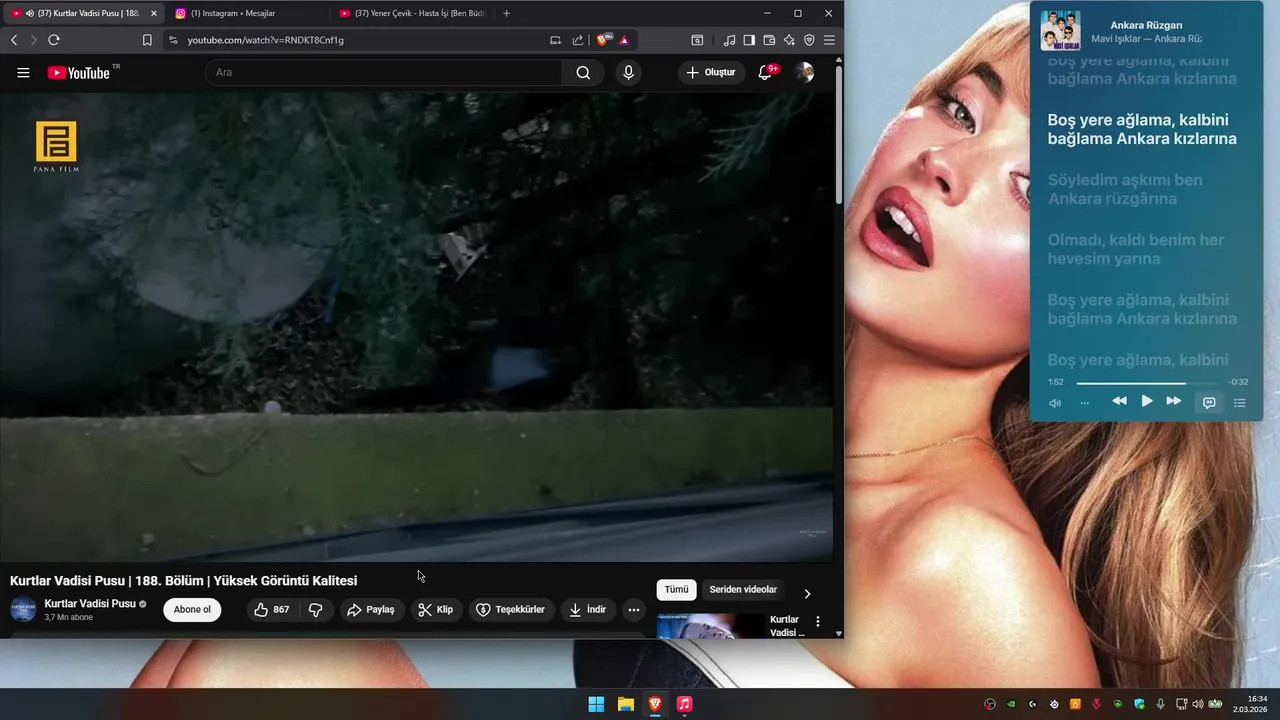1280x720 pixels.
Task: Select the Kurtlar Vadisi Pusu browser tab
Action: pyautogui.click(x=84, y=13)
